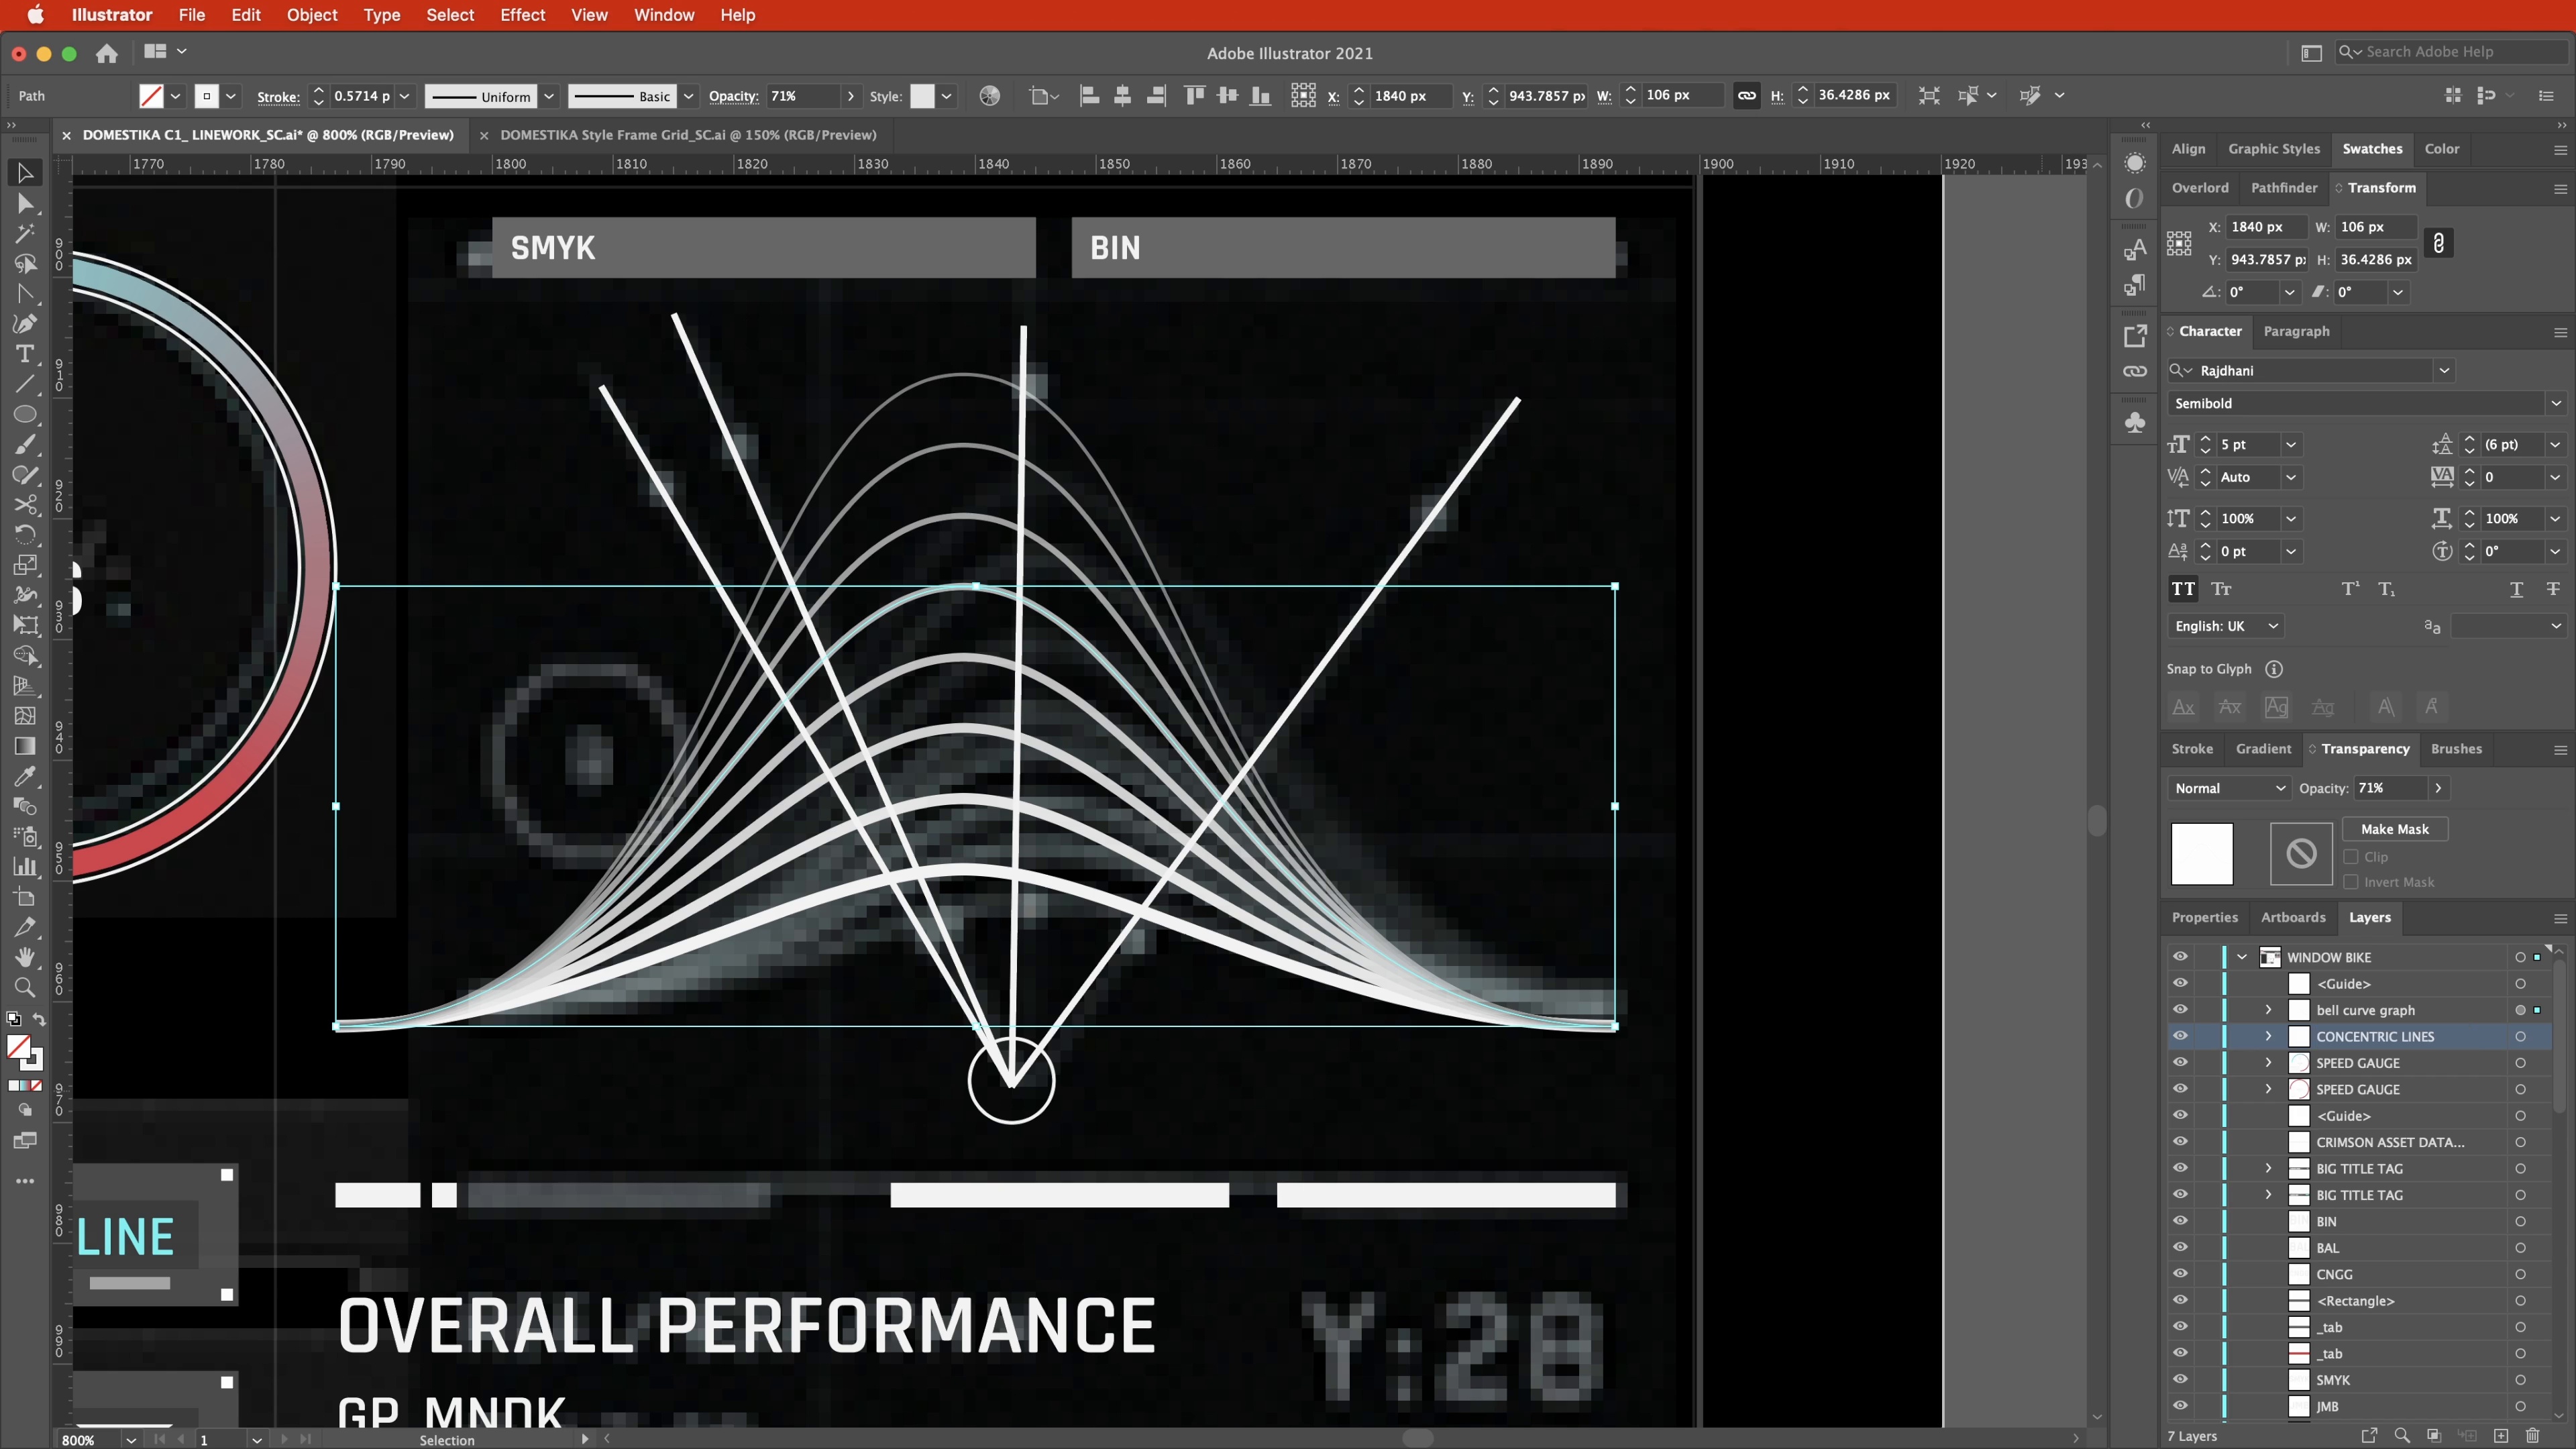2576x1449 pixels.
Task: Select the Rotate tool
Action: [x=25, y=534]
